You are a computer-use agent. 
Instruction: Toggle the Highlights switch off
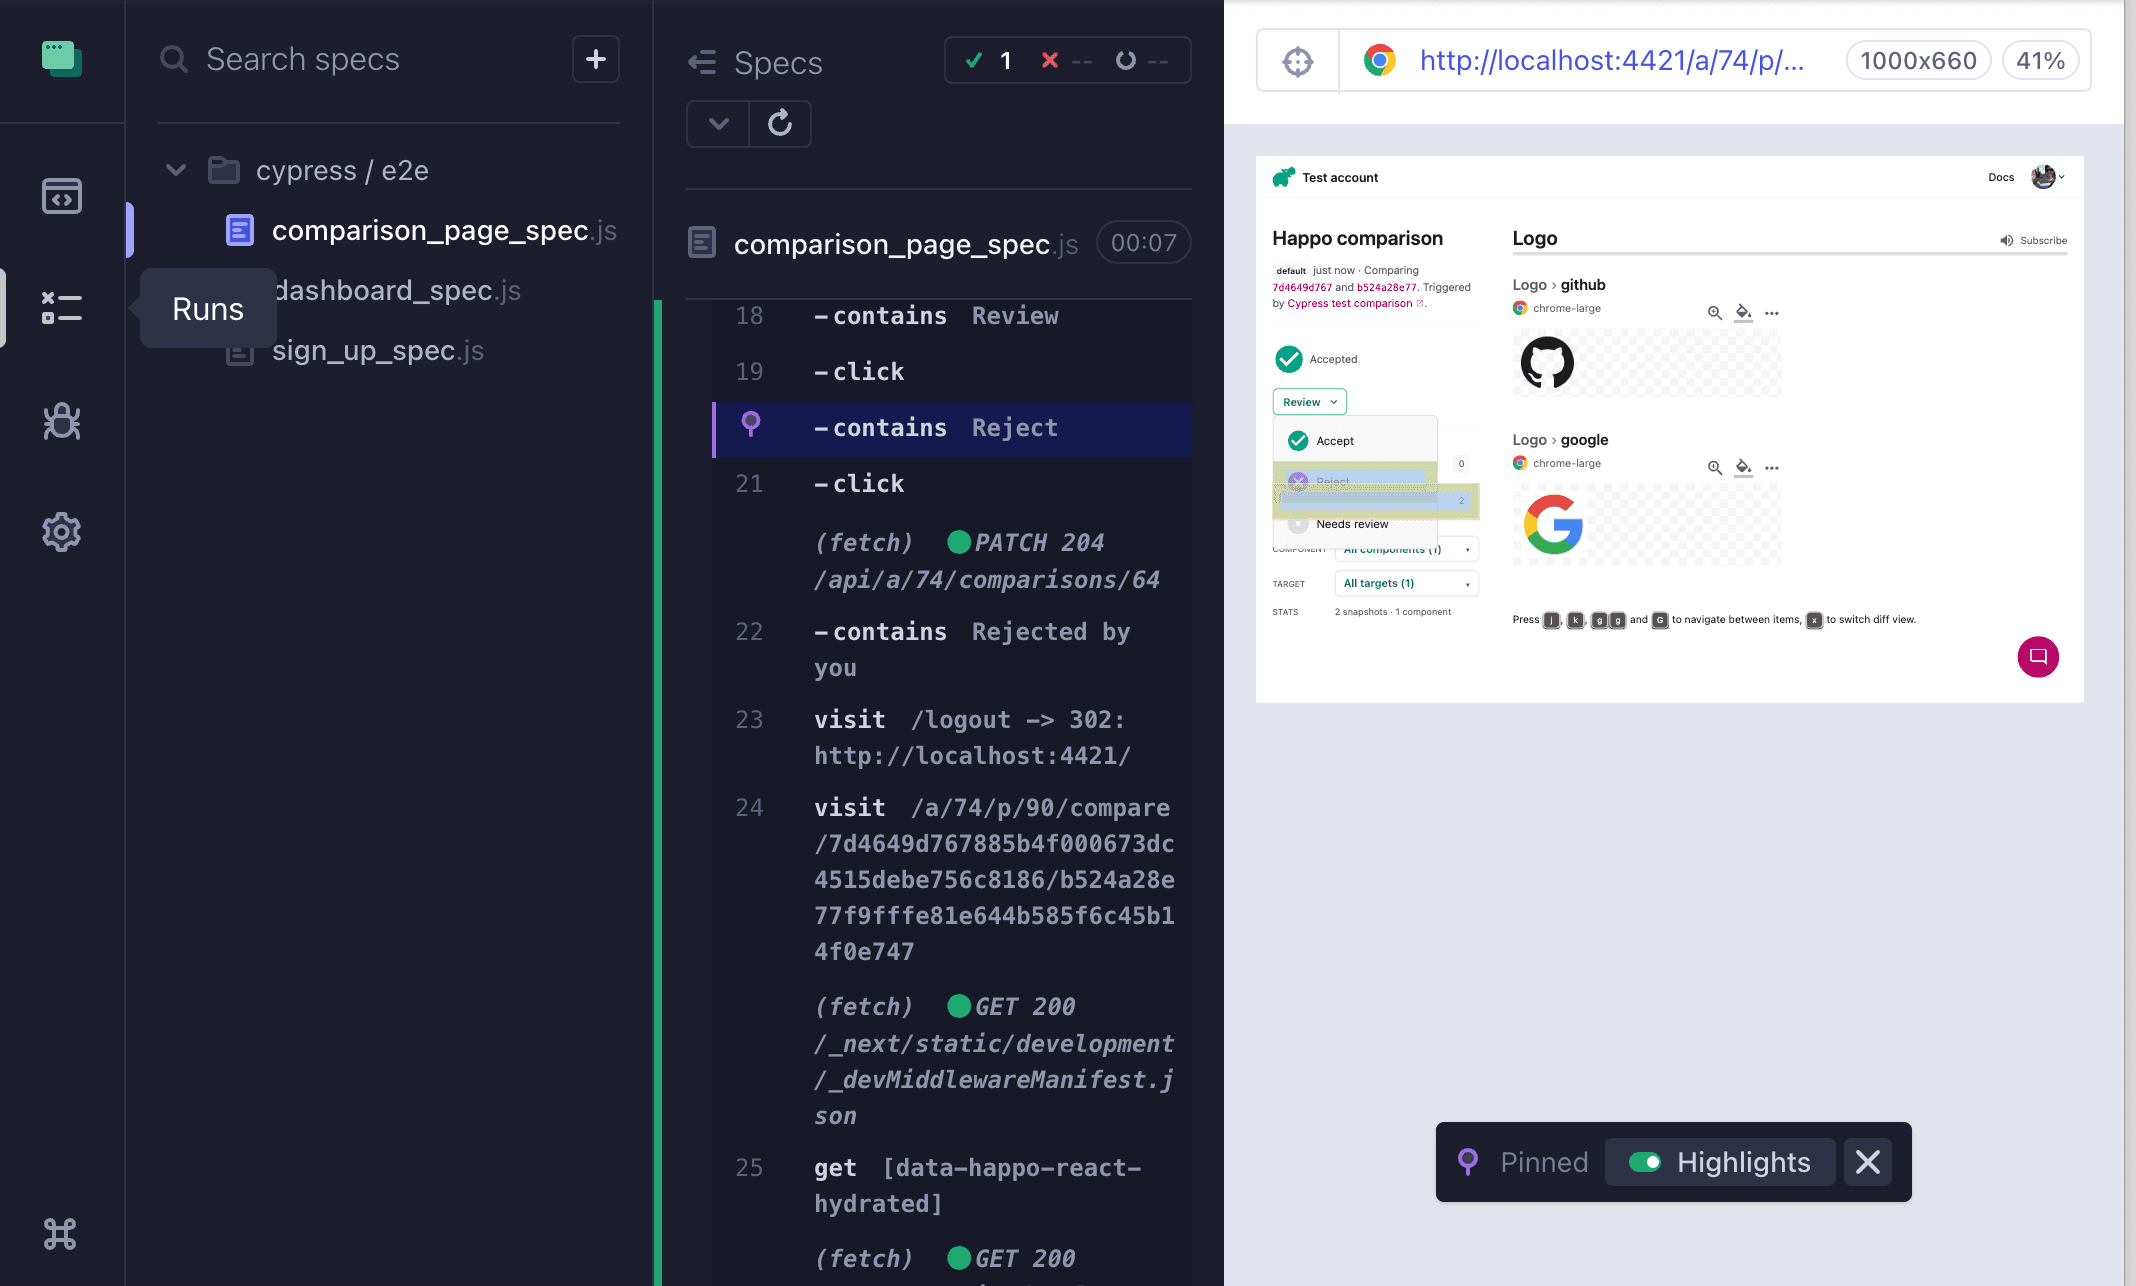tap(1646, 1162)
